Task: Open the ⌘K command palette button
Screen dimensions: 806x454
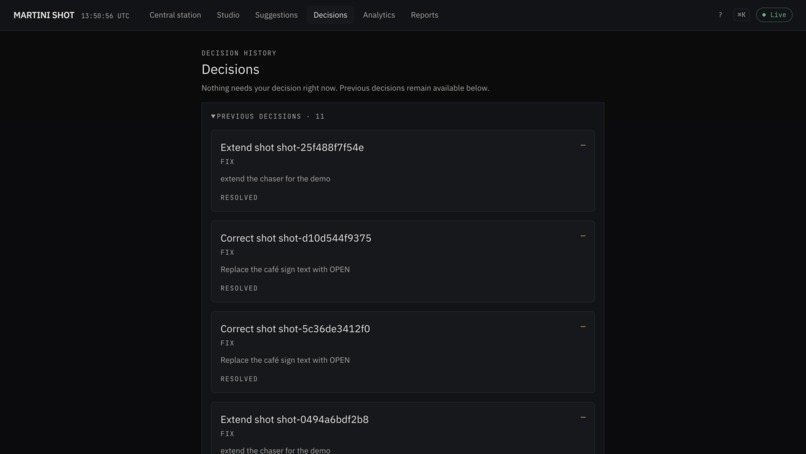Action: [741, 15]
